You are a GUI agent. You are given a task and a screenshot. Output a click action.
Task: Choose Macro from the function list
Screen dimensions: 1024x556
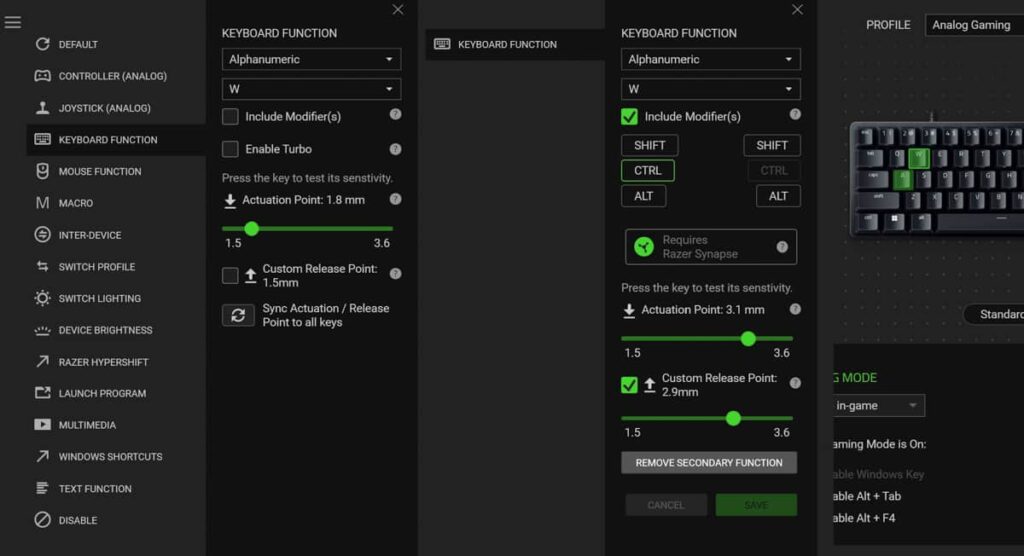(76, 203)
